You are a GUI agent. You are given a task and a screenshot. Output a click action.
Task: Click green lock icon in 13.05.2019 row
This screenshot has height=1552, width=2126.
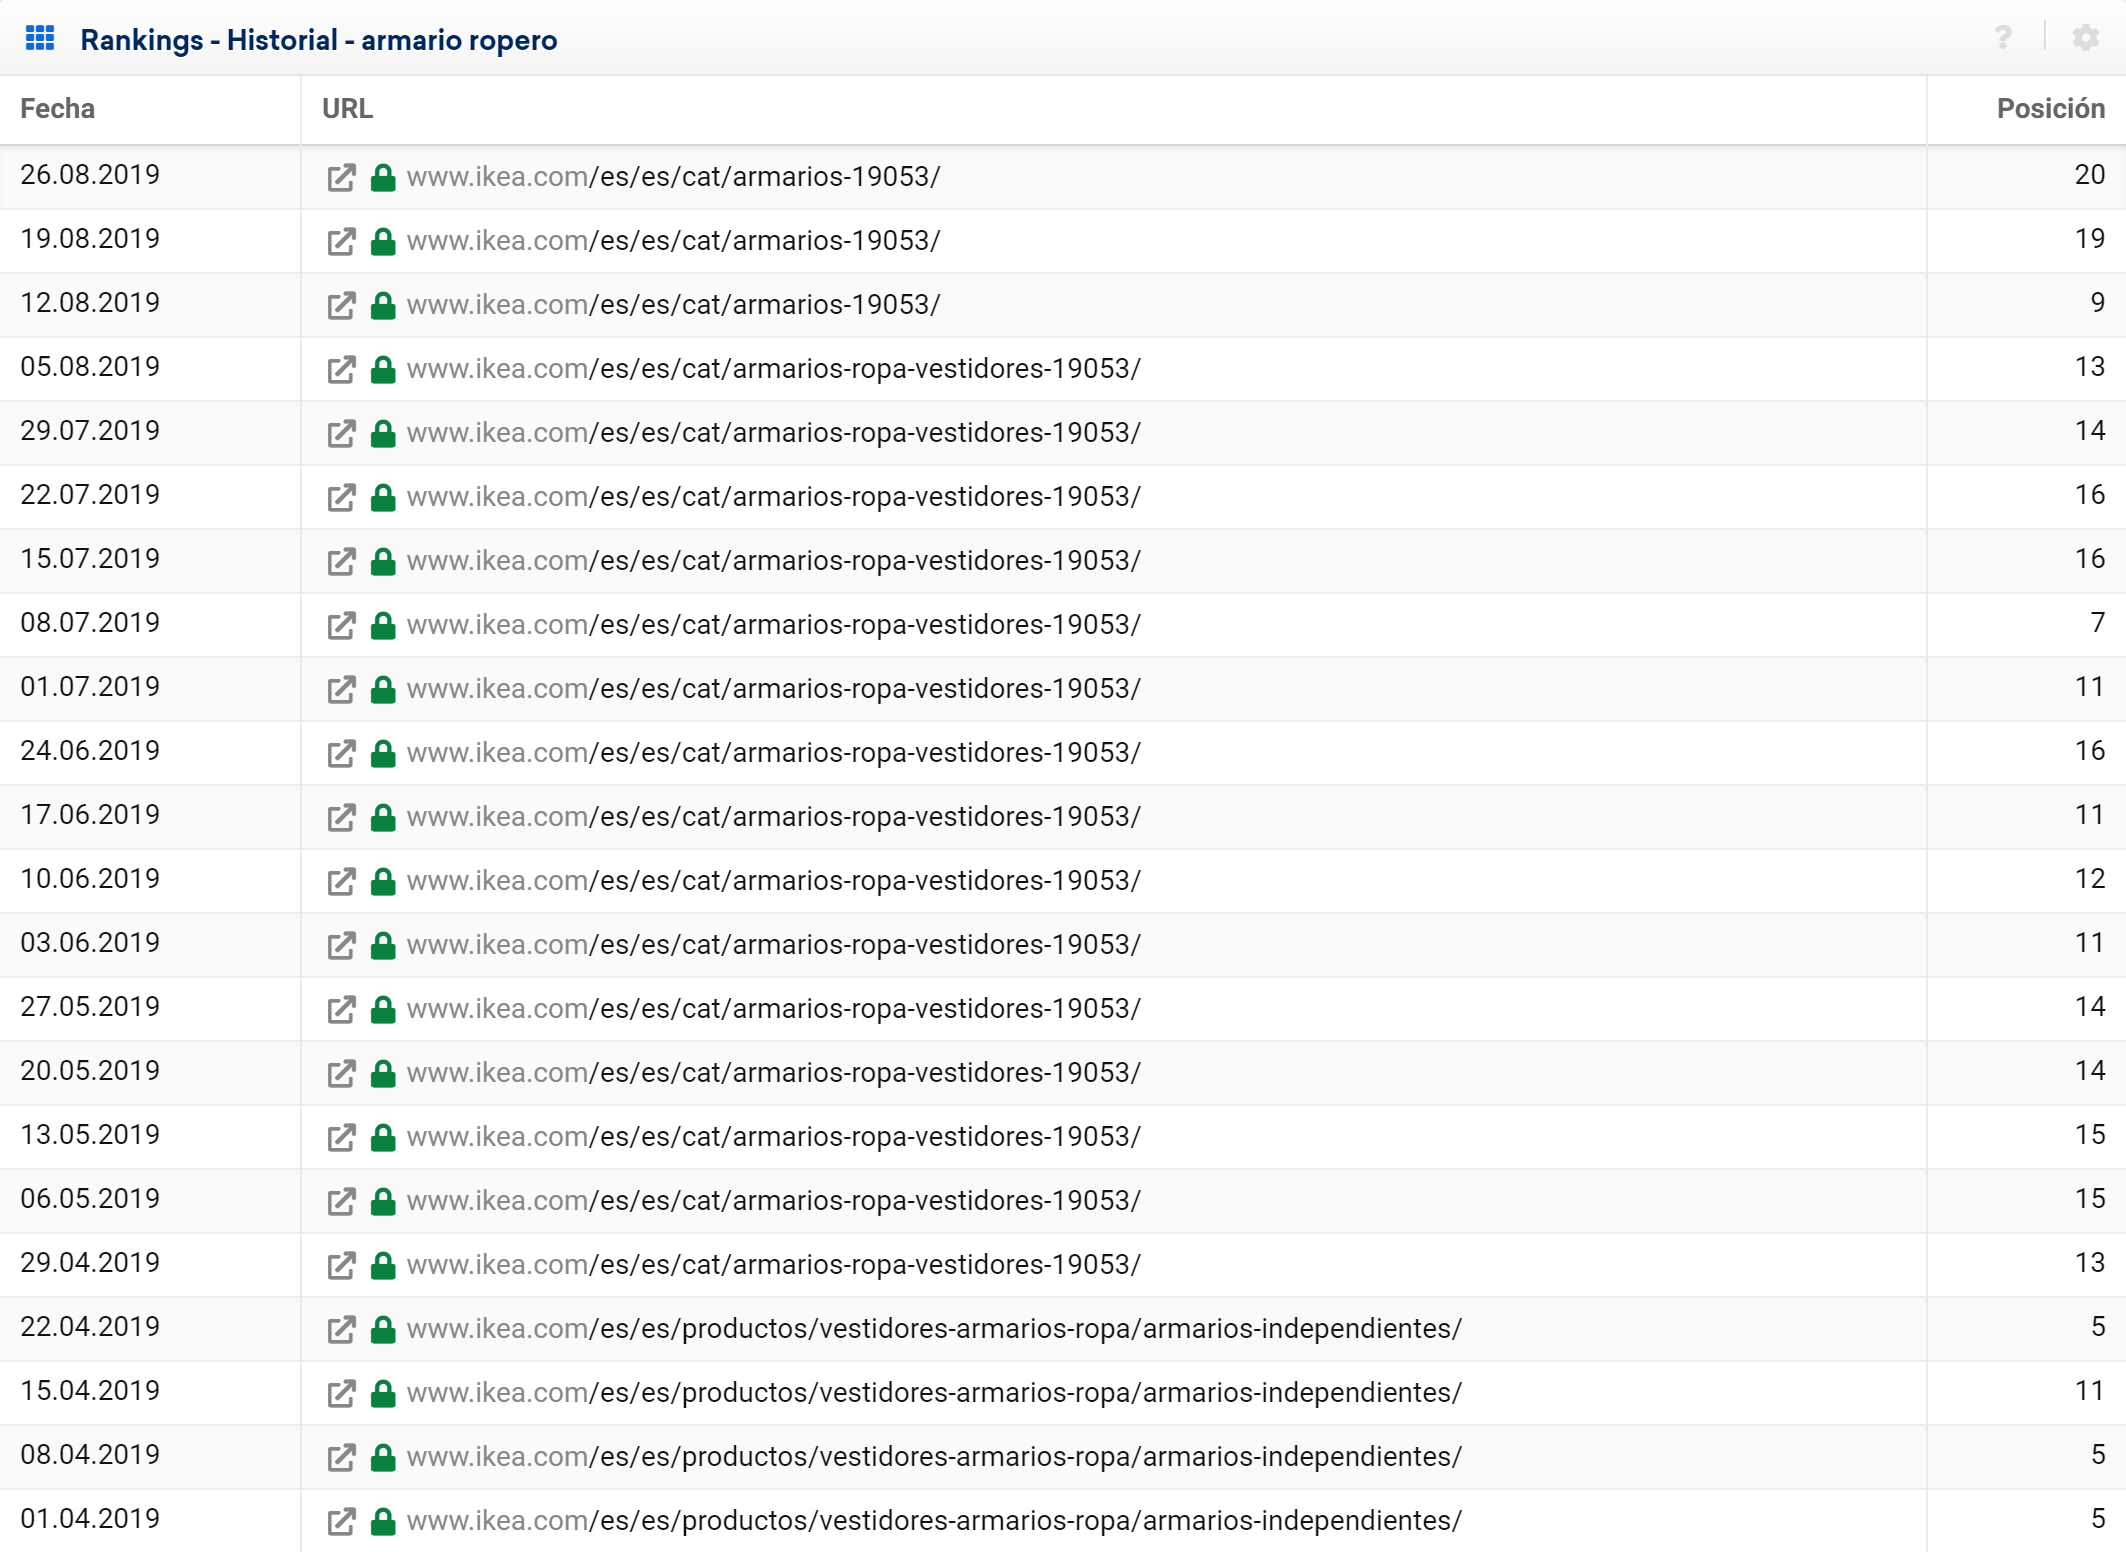[383, 1138]
